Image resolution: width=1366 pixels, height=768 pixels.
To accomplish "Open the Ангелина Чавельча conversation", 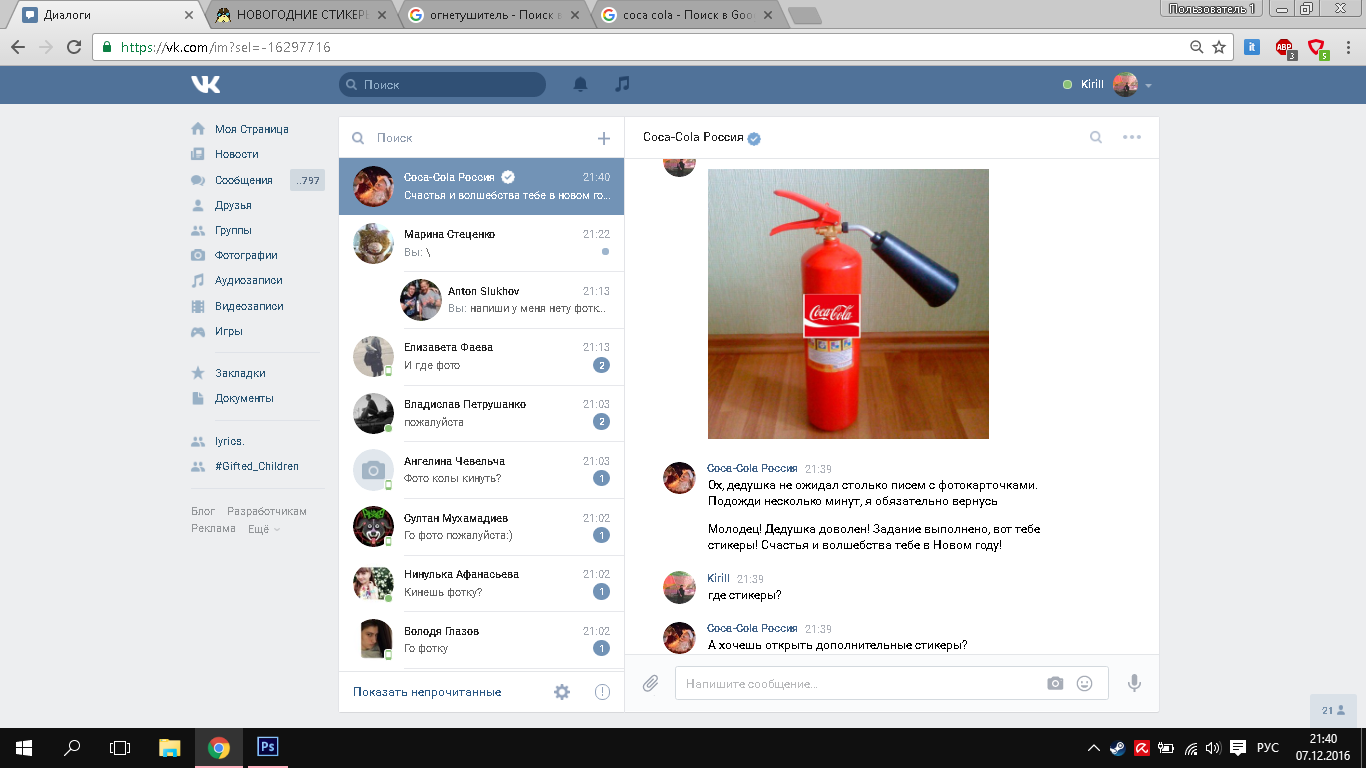I will pos(481,470).
